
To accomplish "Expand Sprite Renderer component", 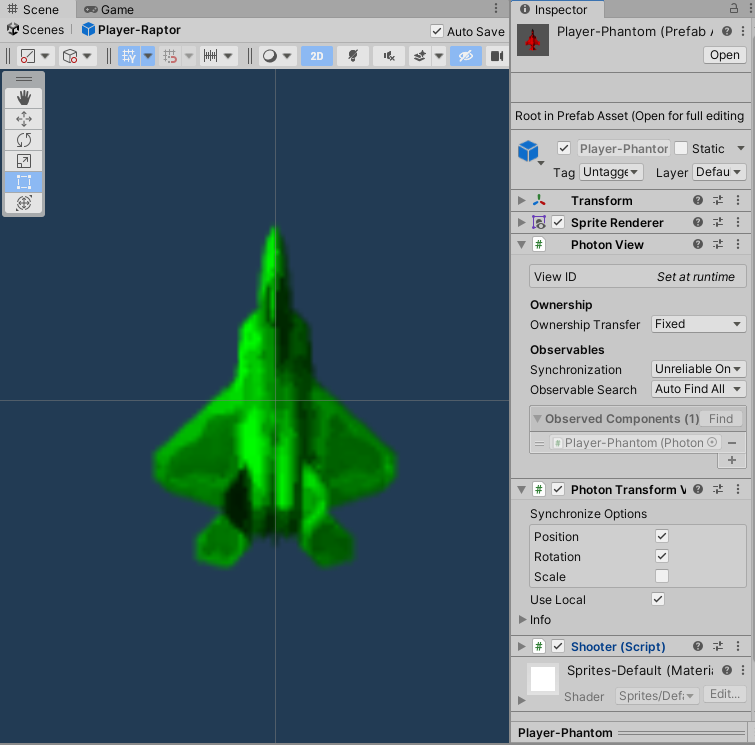I will [x=521, y=222].
